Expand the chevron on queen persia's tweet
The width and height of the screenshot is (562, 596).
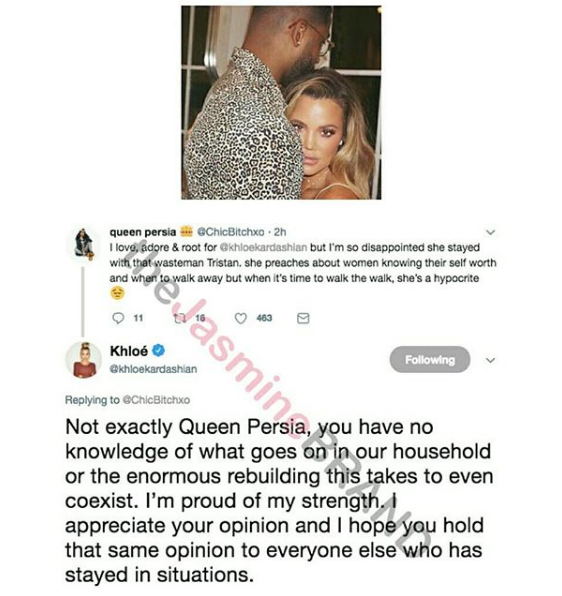coord(491,232)
